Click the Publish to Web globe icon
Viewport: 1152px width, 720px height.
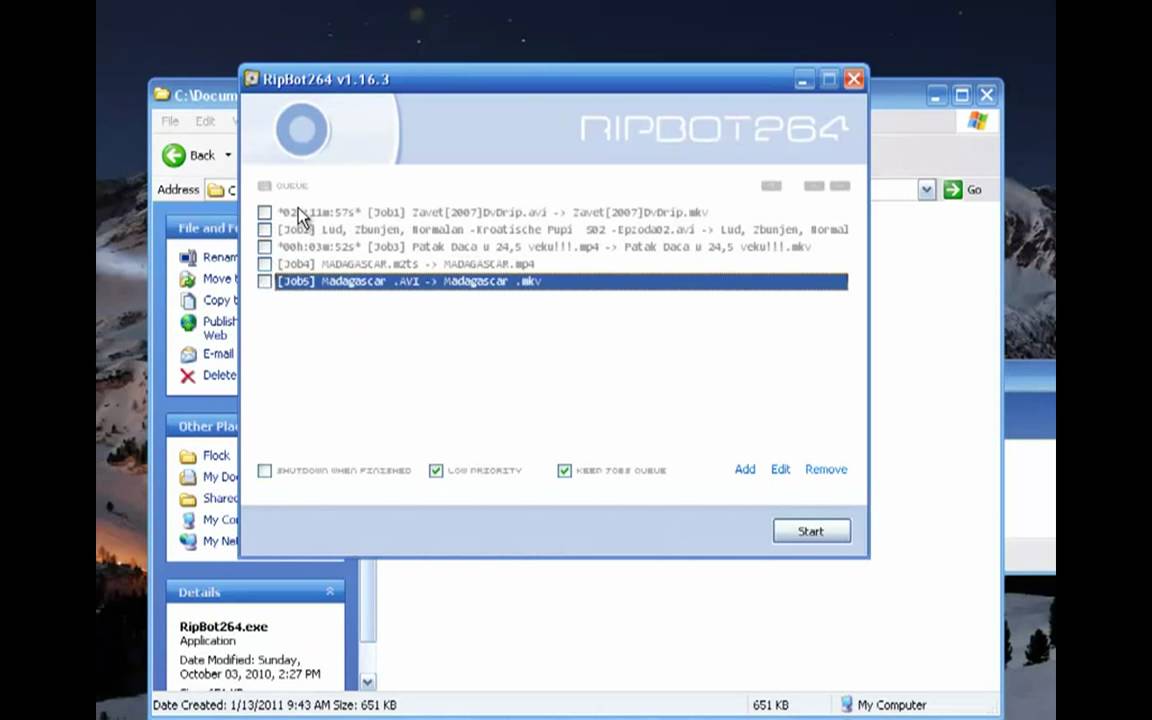[x=189, y=323]
